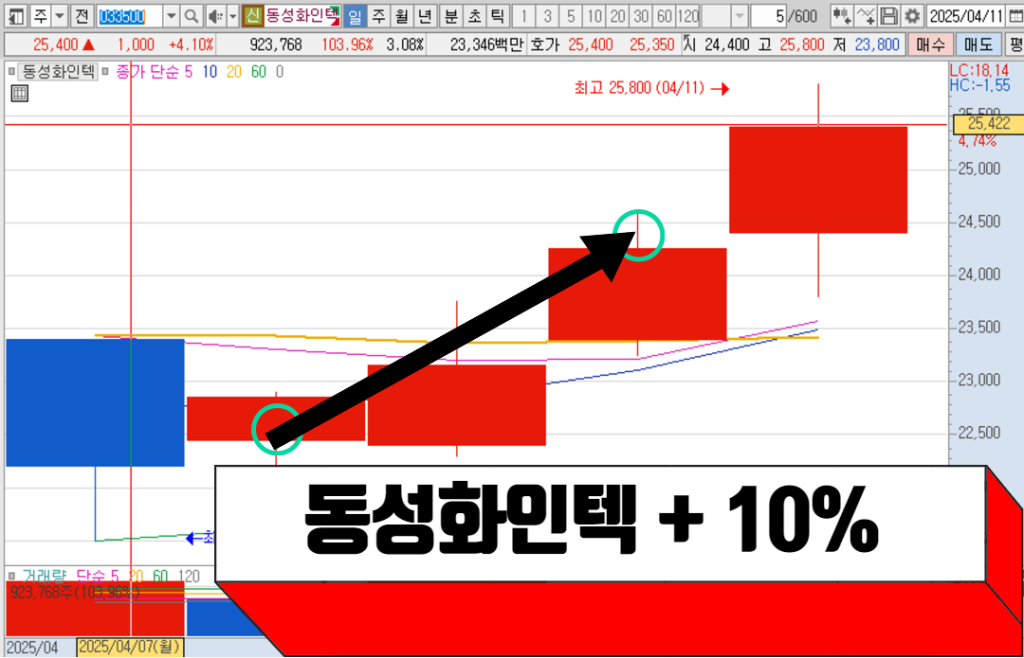This screenshot has width=1024, height=658.
Task: Click the add candlestick chart icon
Action: [x=842, y=16]
